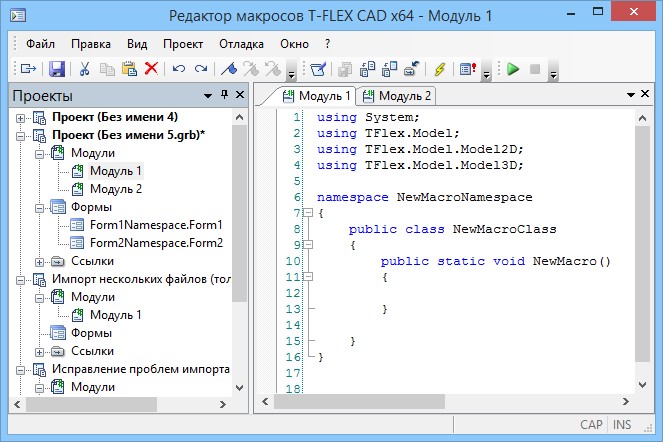Click the exit macro editor toolbar icon
Viewport: 663px width, 442px height.
pos(28,69)
